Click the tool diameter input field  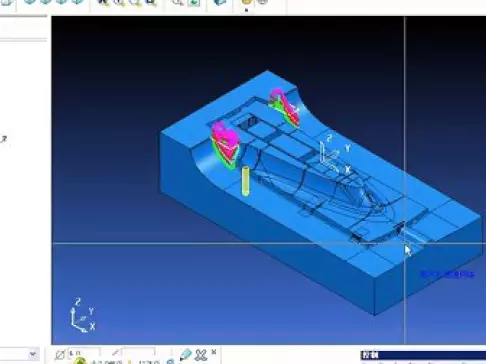(x=84, y=352)
